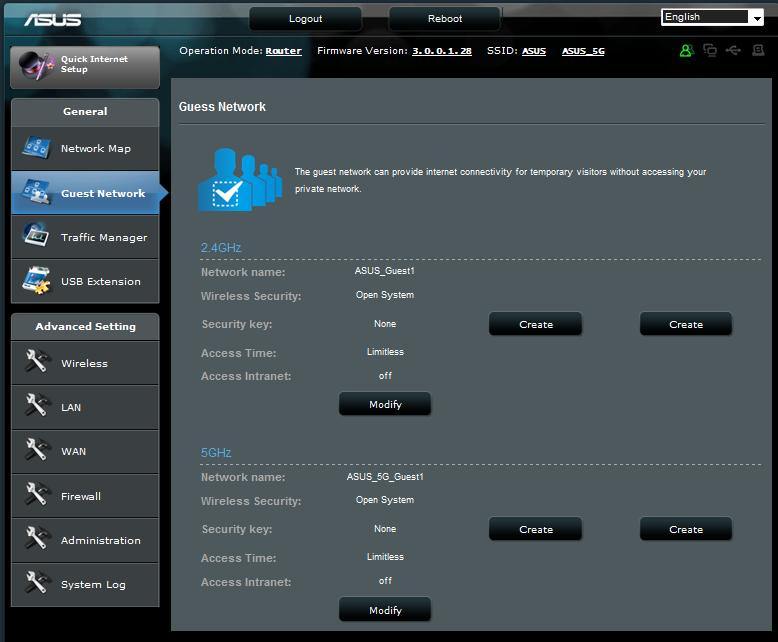Click the Wireless tools icon
778x642 pixels.
pyautogui.click(x=37, y=361)
